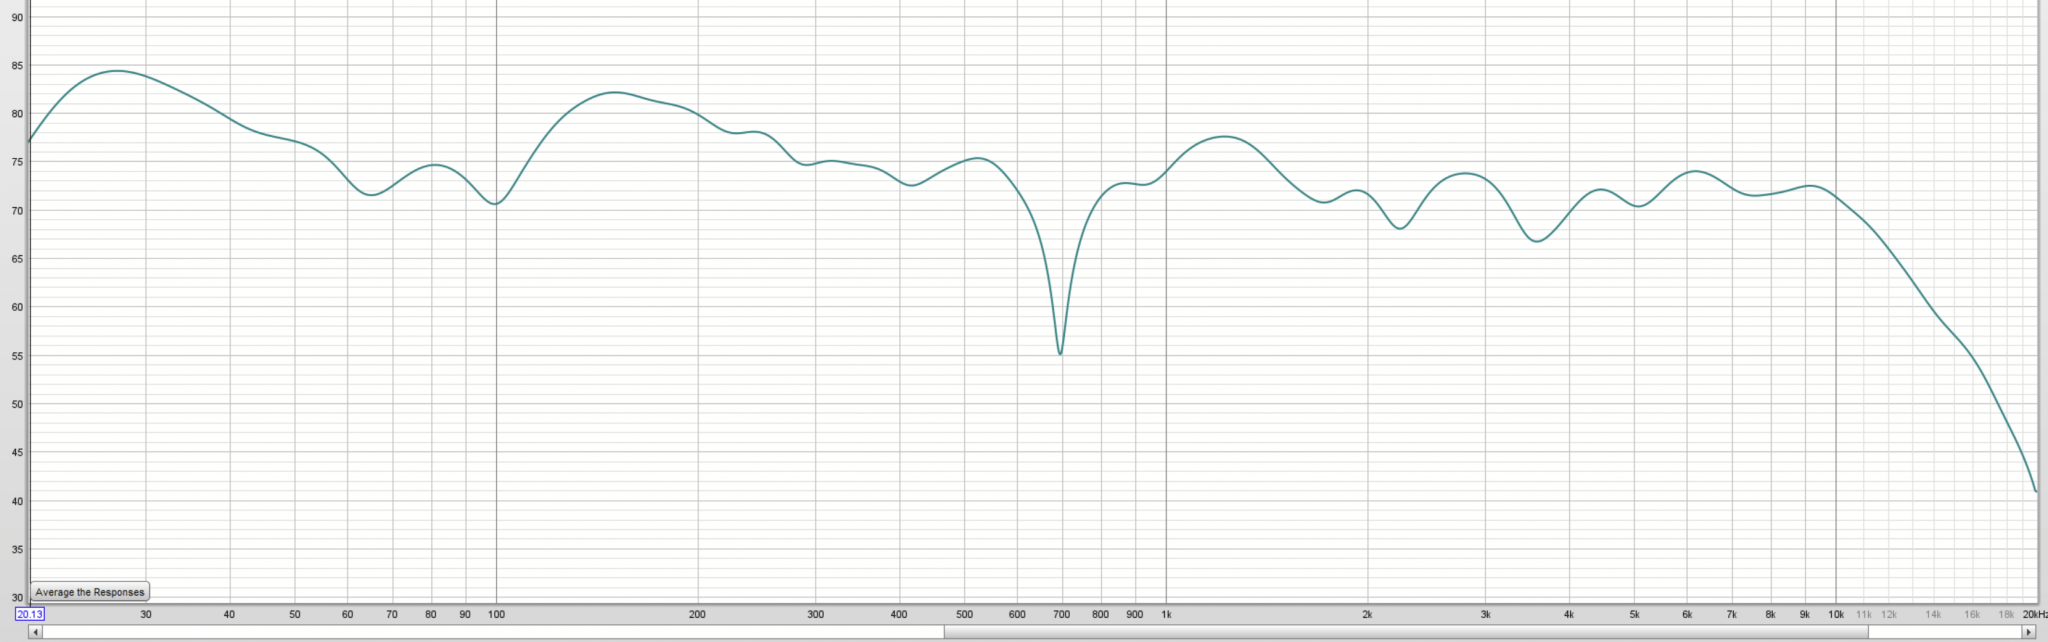
Task: Click the 14k frequency axis label
Action: pyautogui.click(x=1933, y=614)
